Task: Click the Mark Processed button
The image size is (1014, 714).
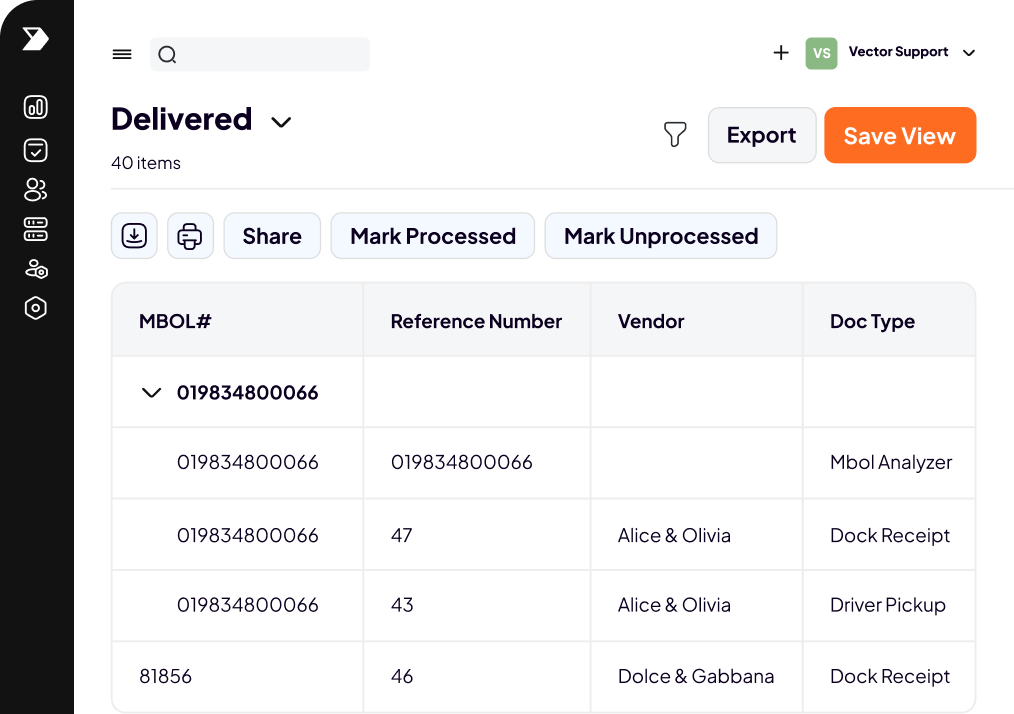Action: [x=432, y=236]
